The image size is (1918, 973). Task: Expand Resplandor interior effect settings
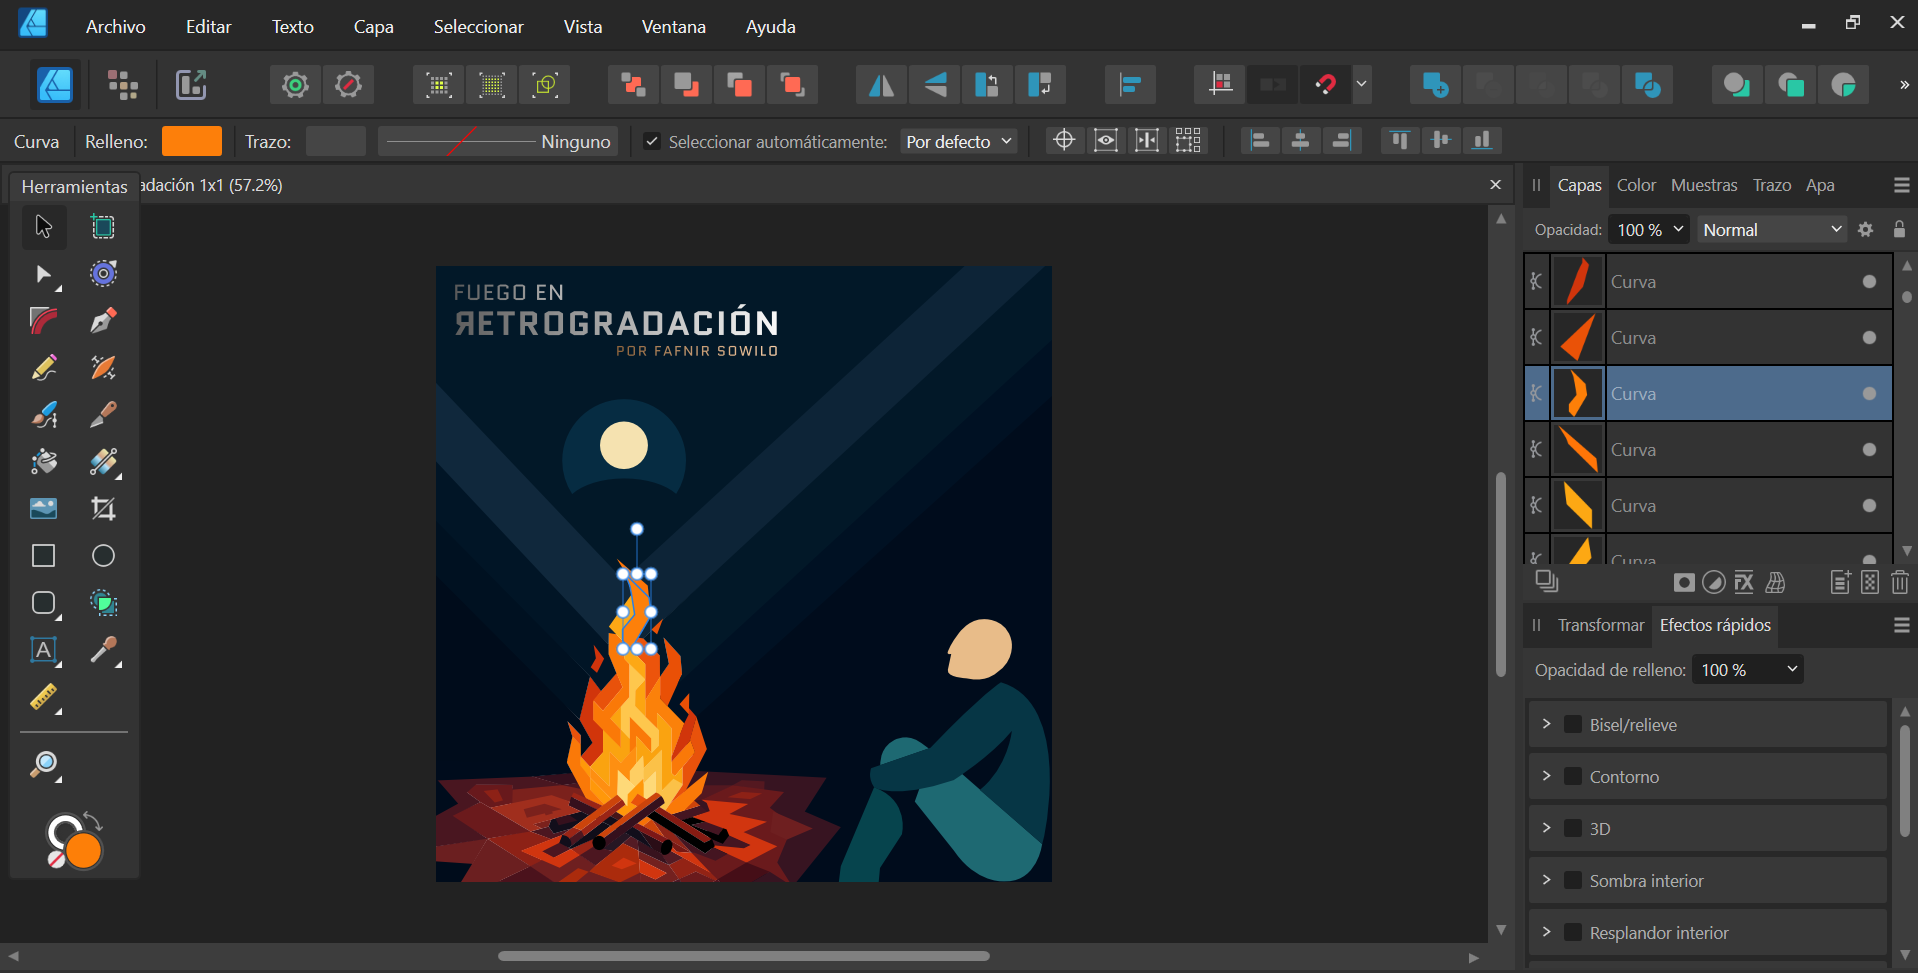pyautogui.click(x=1546, y=931)
